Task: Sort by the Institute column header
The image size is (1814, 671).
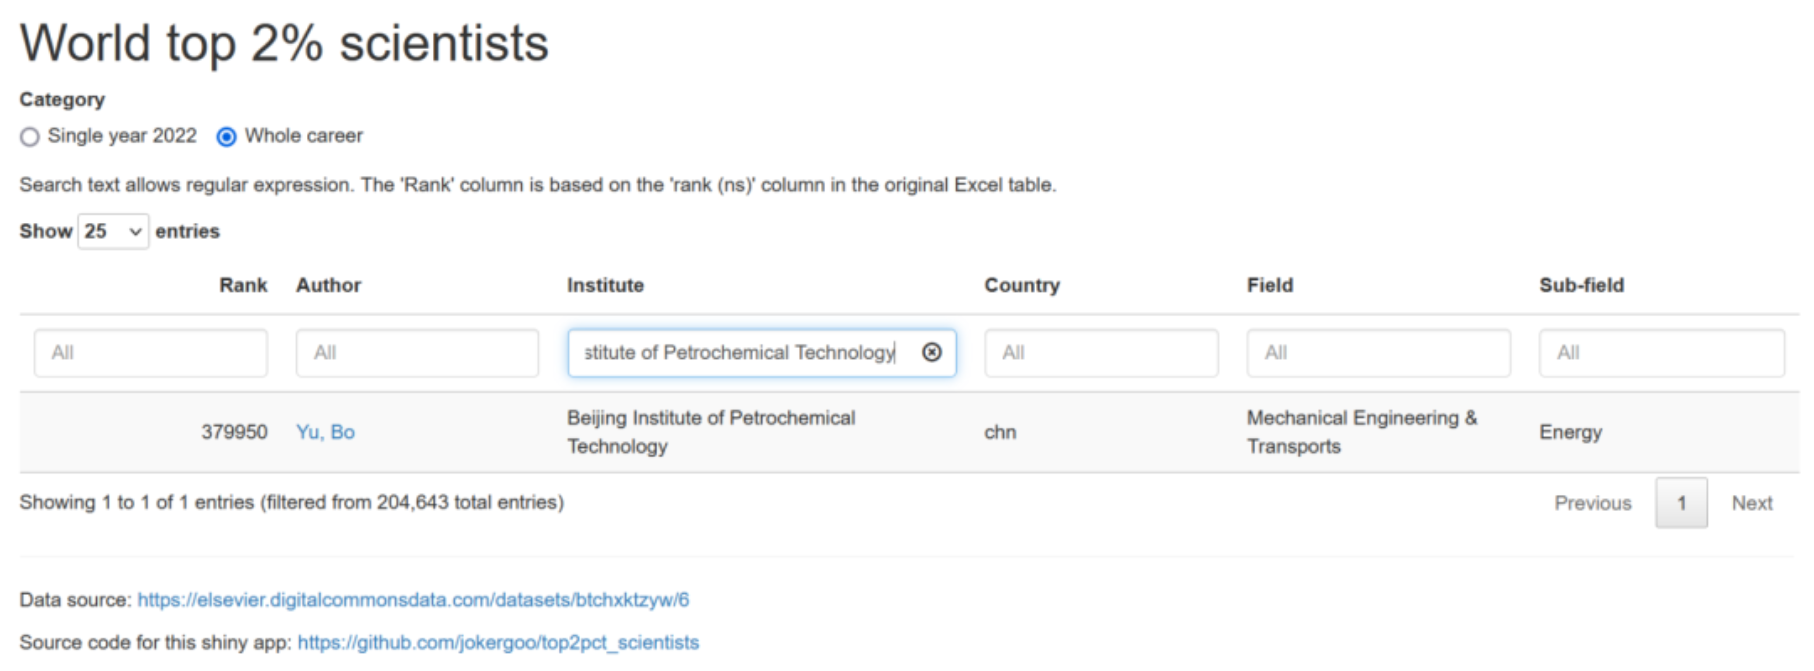Action: [x=605, y=285]
